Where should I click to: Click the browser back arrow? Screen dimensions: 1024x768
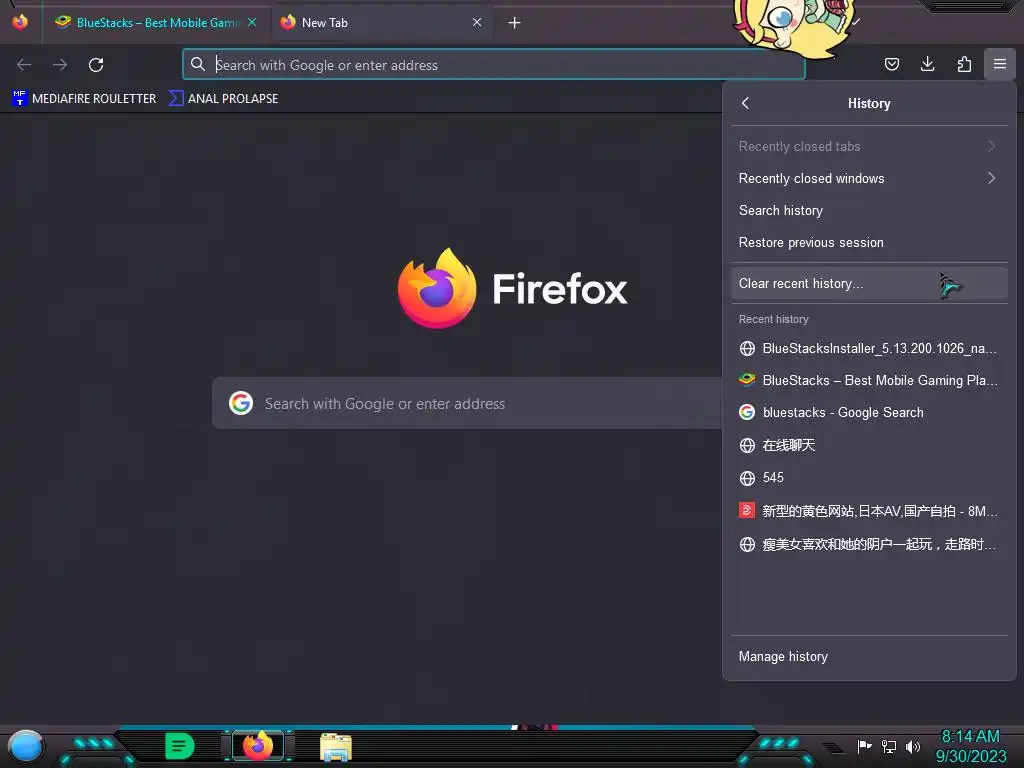point(24,65)
